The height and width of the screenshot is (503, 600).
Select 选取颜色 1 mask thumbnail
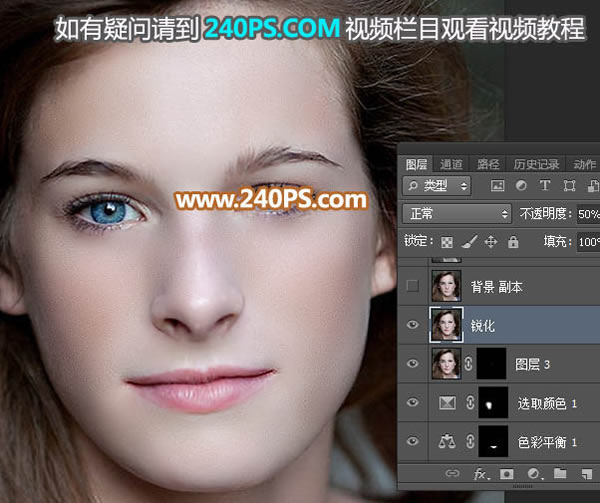coord(493,402)
